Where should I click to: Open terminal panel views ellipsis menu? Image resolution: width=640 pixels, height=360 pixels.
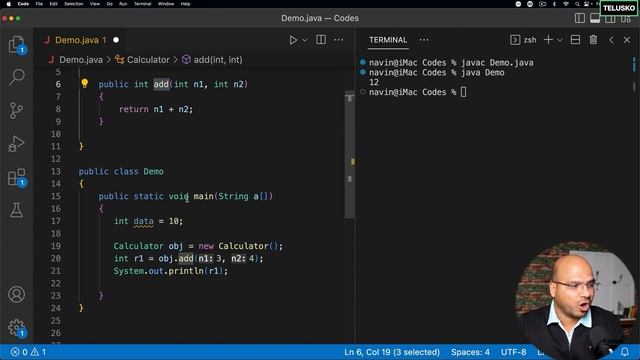[424, 40]
